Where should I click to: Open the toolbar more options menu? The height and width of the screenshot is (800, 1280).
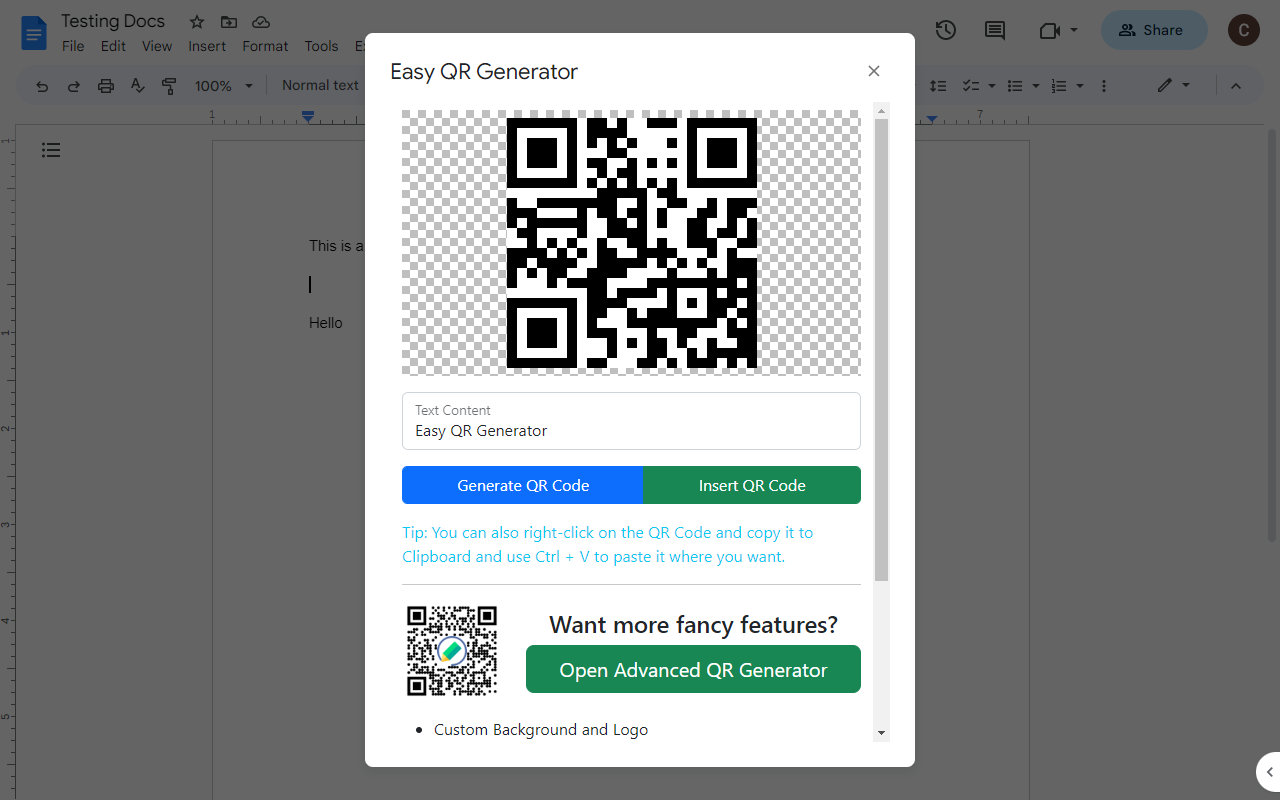1104,86
